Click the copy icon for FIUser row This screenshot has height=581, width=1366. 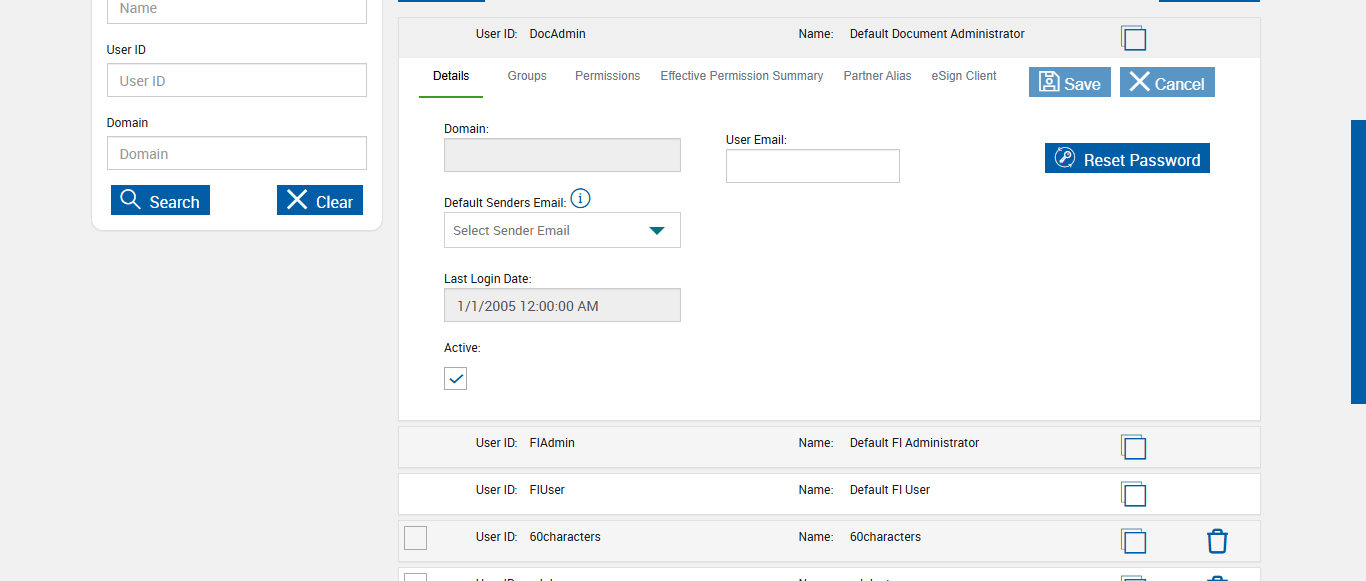pyautogui.click(x=1133, y=494)
